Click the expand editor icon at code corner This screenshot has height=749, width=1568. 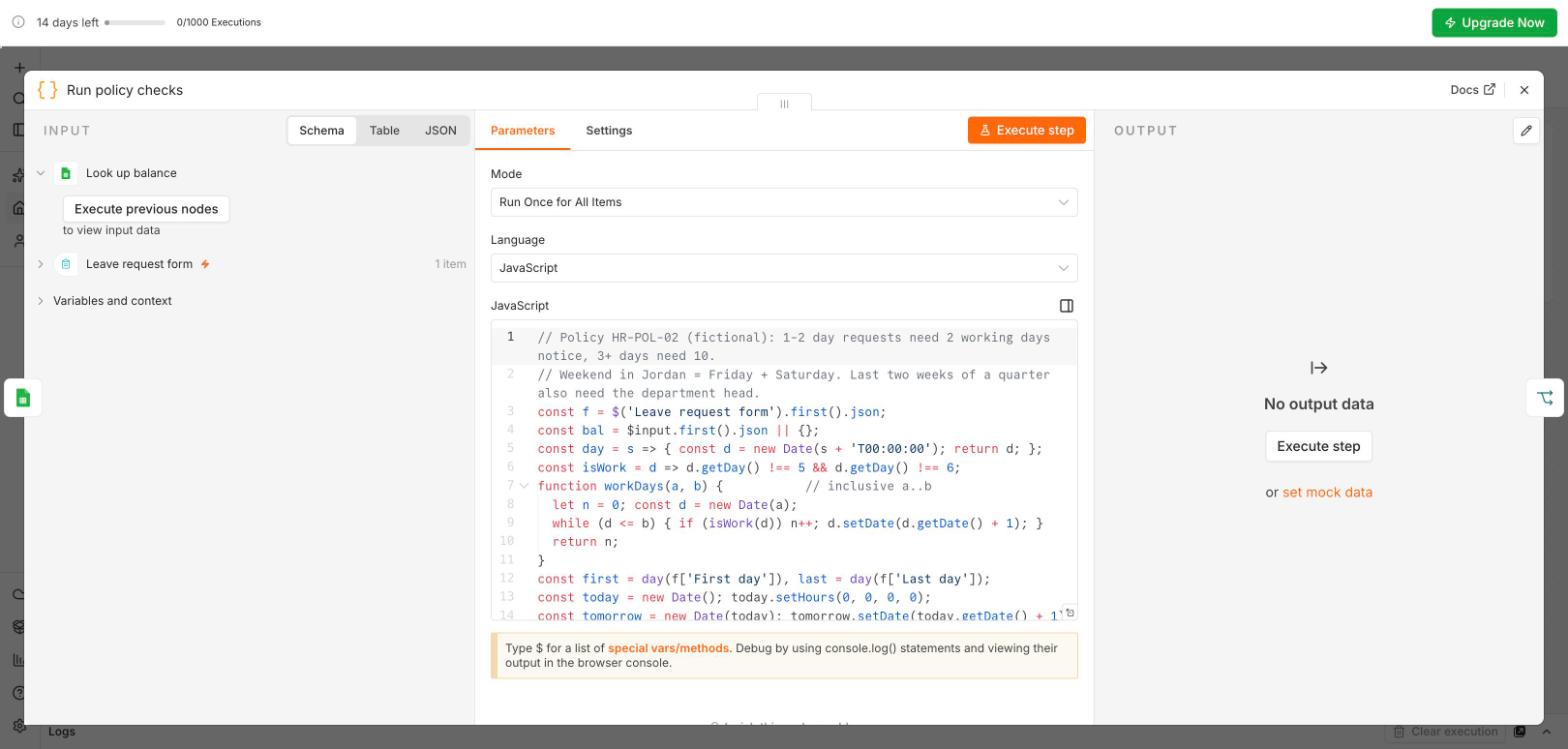click(1070, 613)
